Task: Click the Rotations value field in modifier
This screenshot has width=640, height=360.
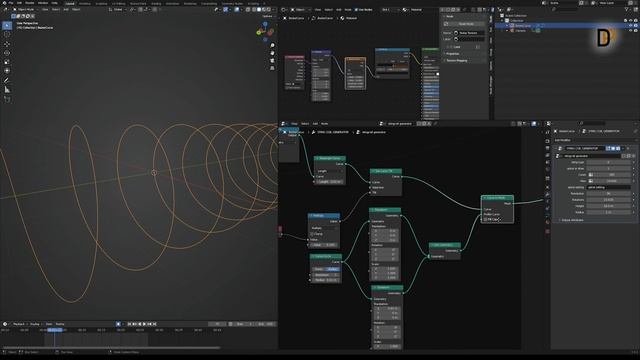Action: click(608, 200)
